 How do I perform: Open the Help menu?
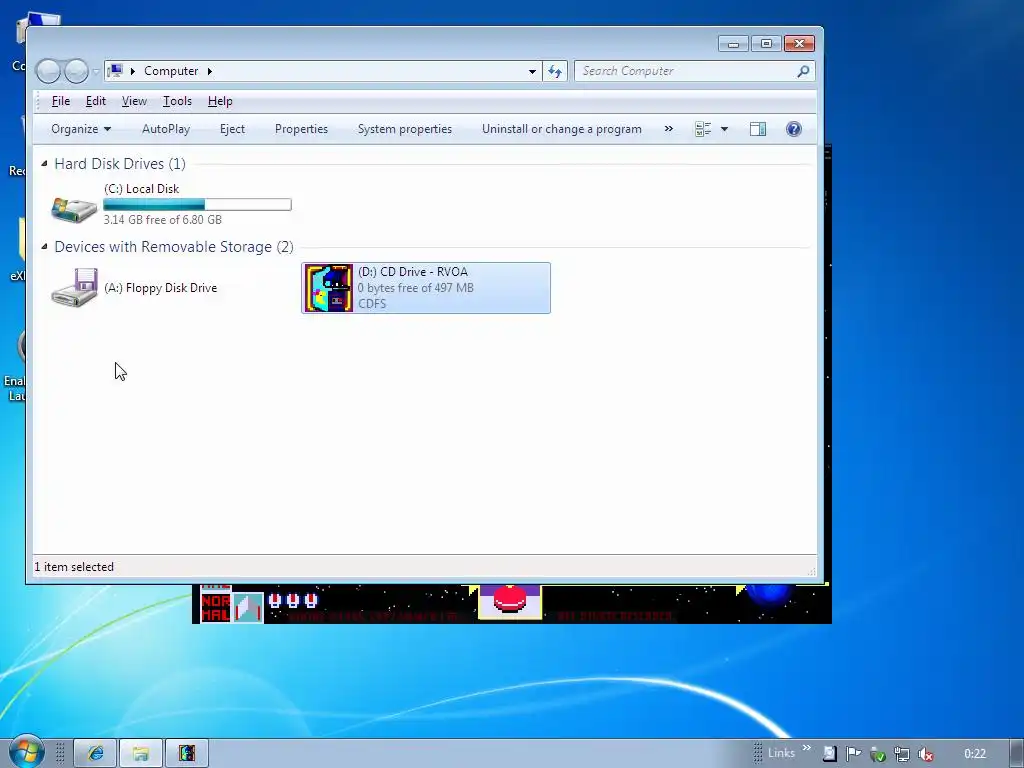pyautogui.click(x=220, y=101)
